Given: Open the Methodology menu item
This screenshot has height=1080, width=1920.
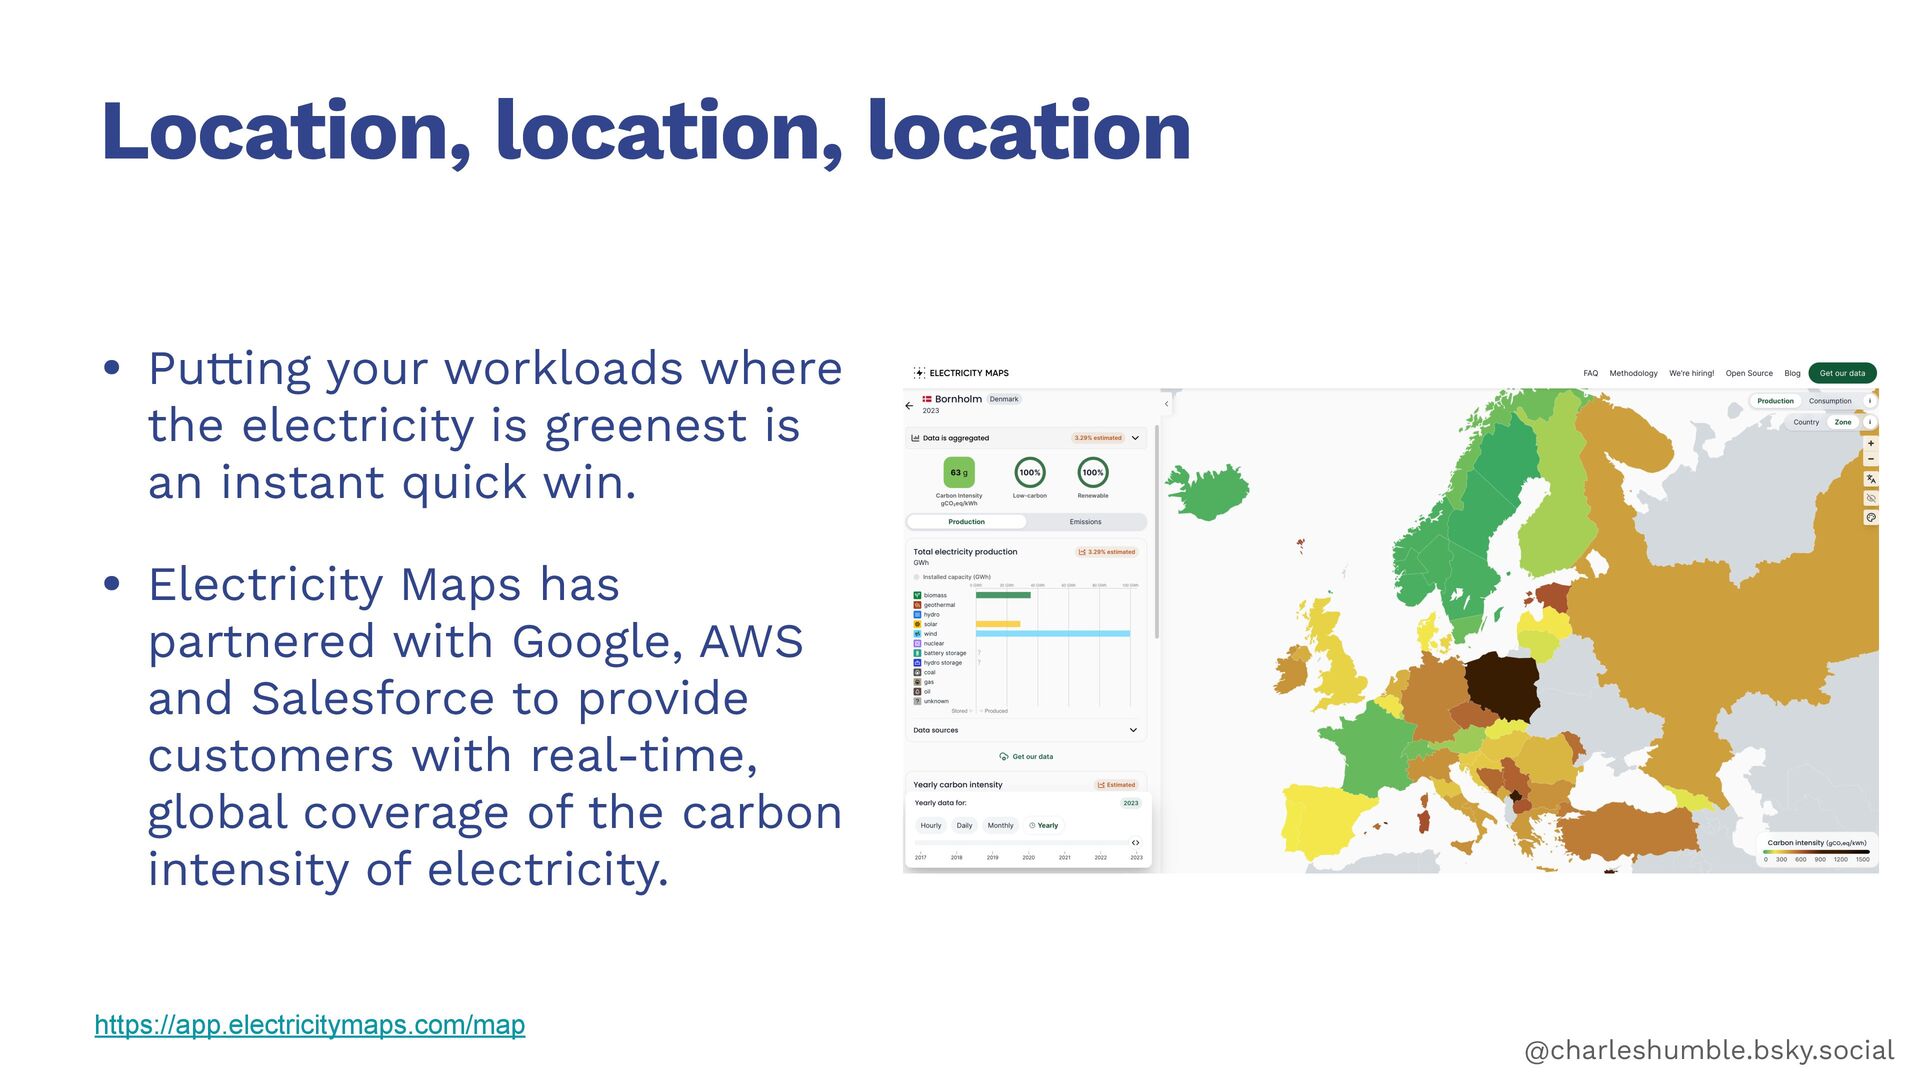Looking at the screenshot, I should click(1633, 373).
